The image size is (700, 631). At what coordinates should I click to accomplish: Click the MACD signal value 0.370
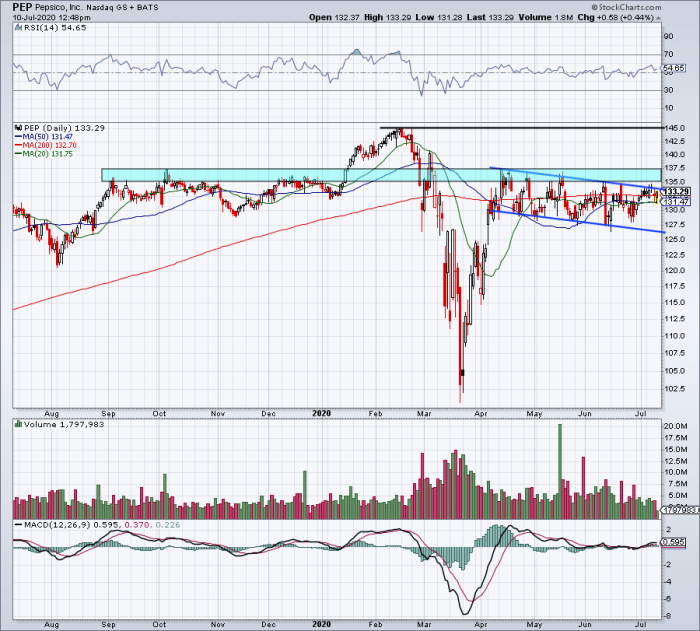pyautogui.click(x=135, y=525)
